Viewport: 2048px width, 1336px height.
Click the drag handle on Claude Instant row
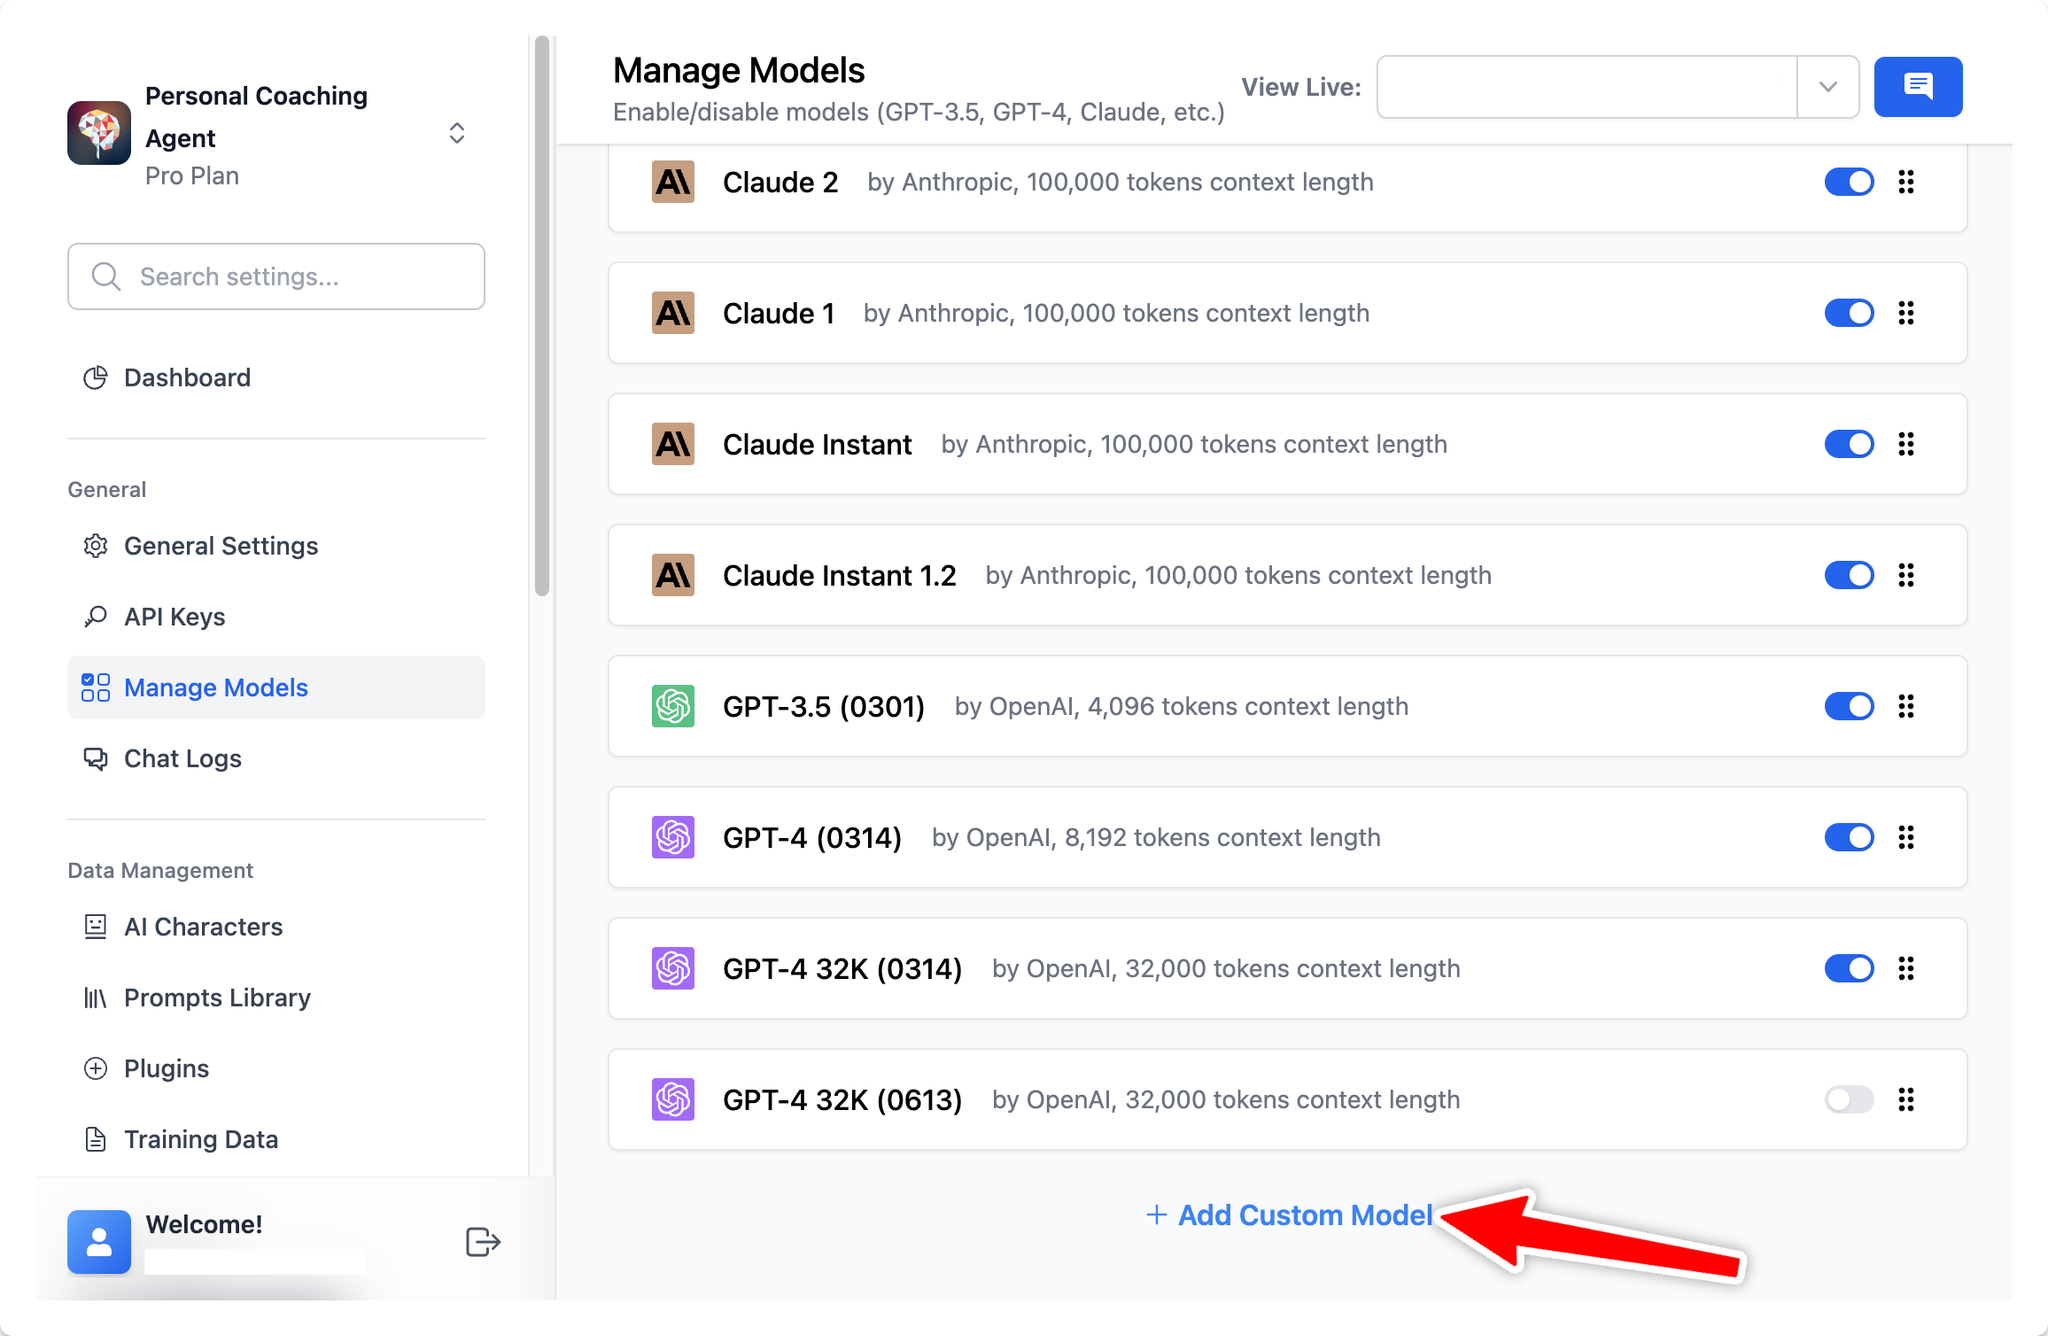click(1906, 444)
